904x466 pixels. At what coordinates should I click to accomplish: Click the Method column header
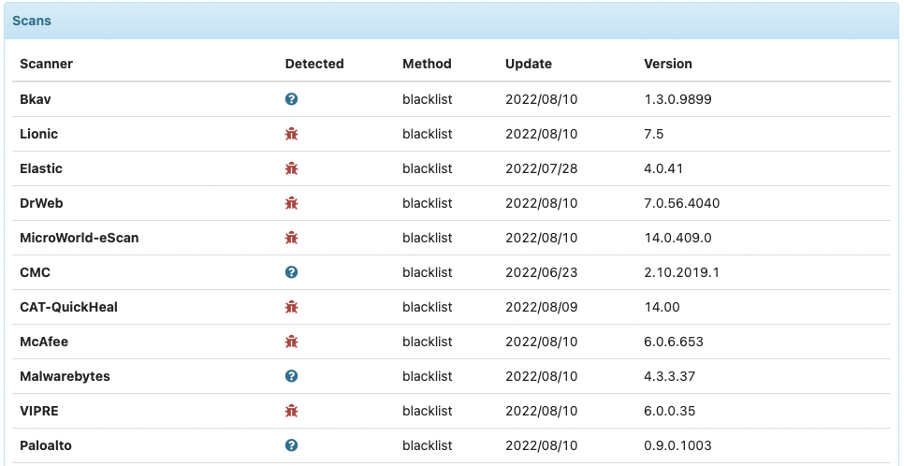coord(427,64)
